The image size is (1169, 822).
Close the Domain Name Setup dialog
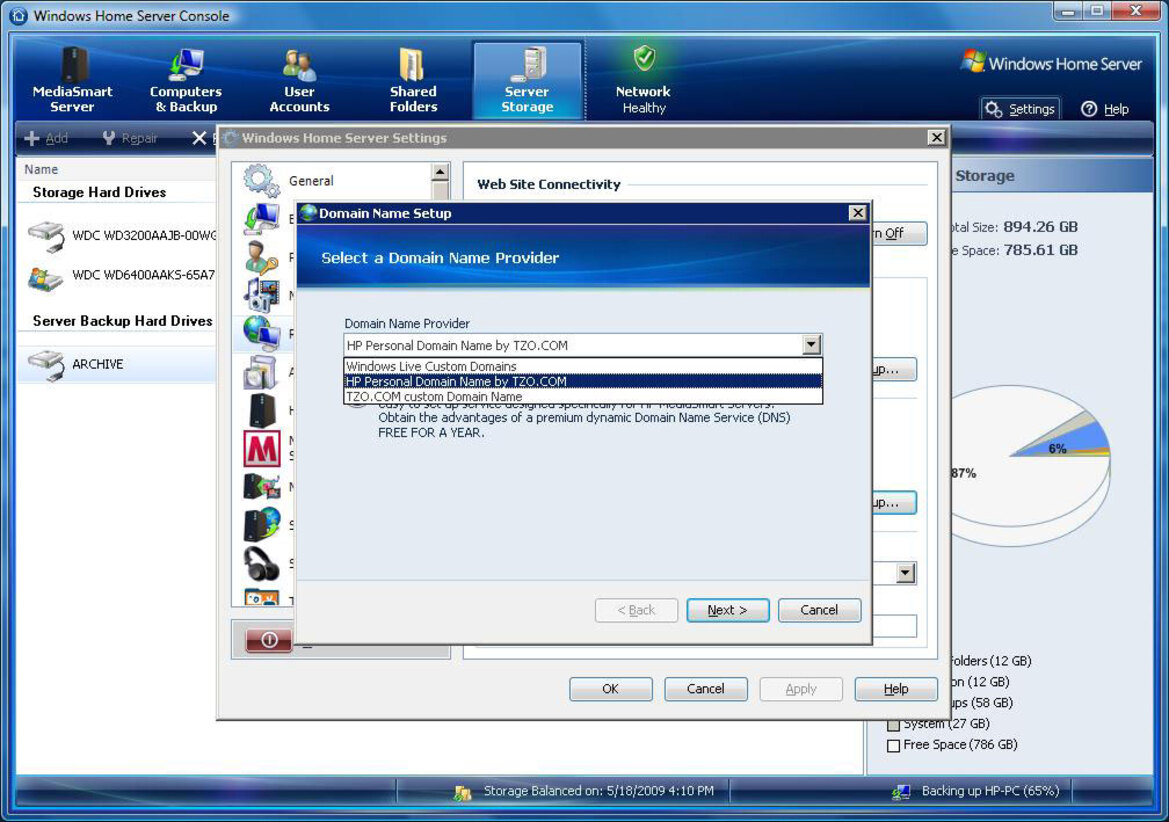[857, 213]
